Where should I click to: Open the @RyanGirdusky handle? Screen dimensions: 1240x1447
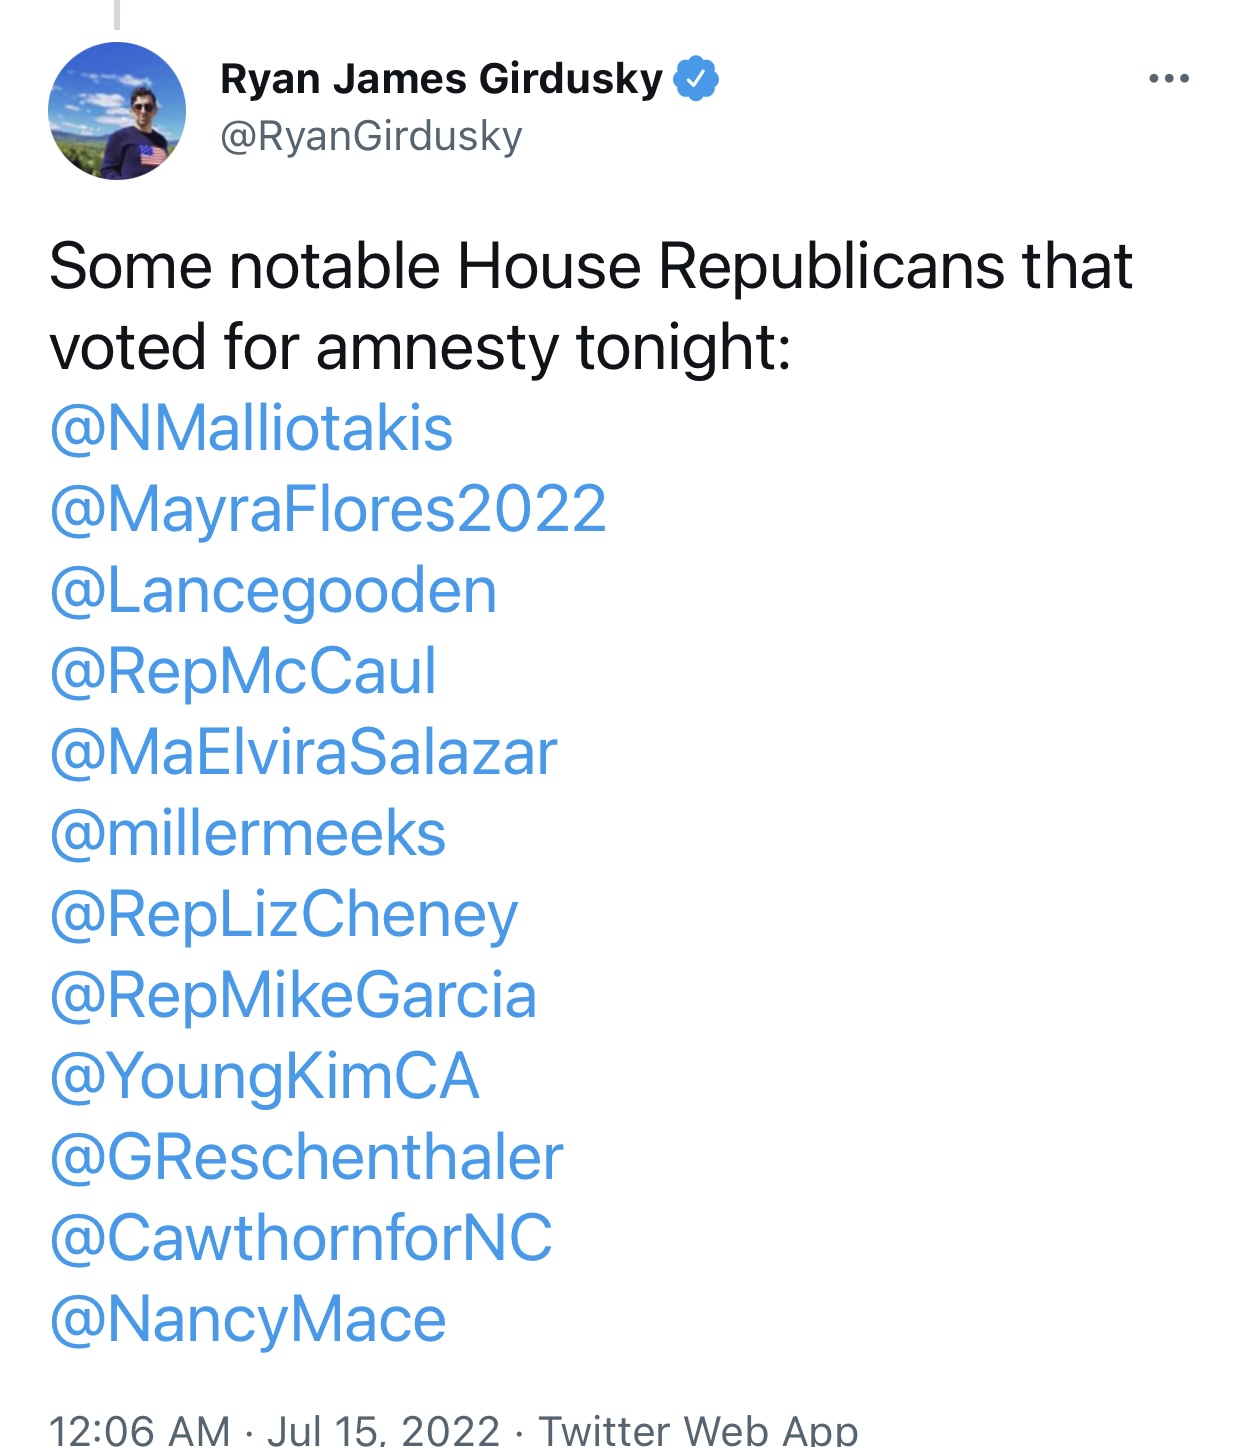click(371, 136)
